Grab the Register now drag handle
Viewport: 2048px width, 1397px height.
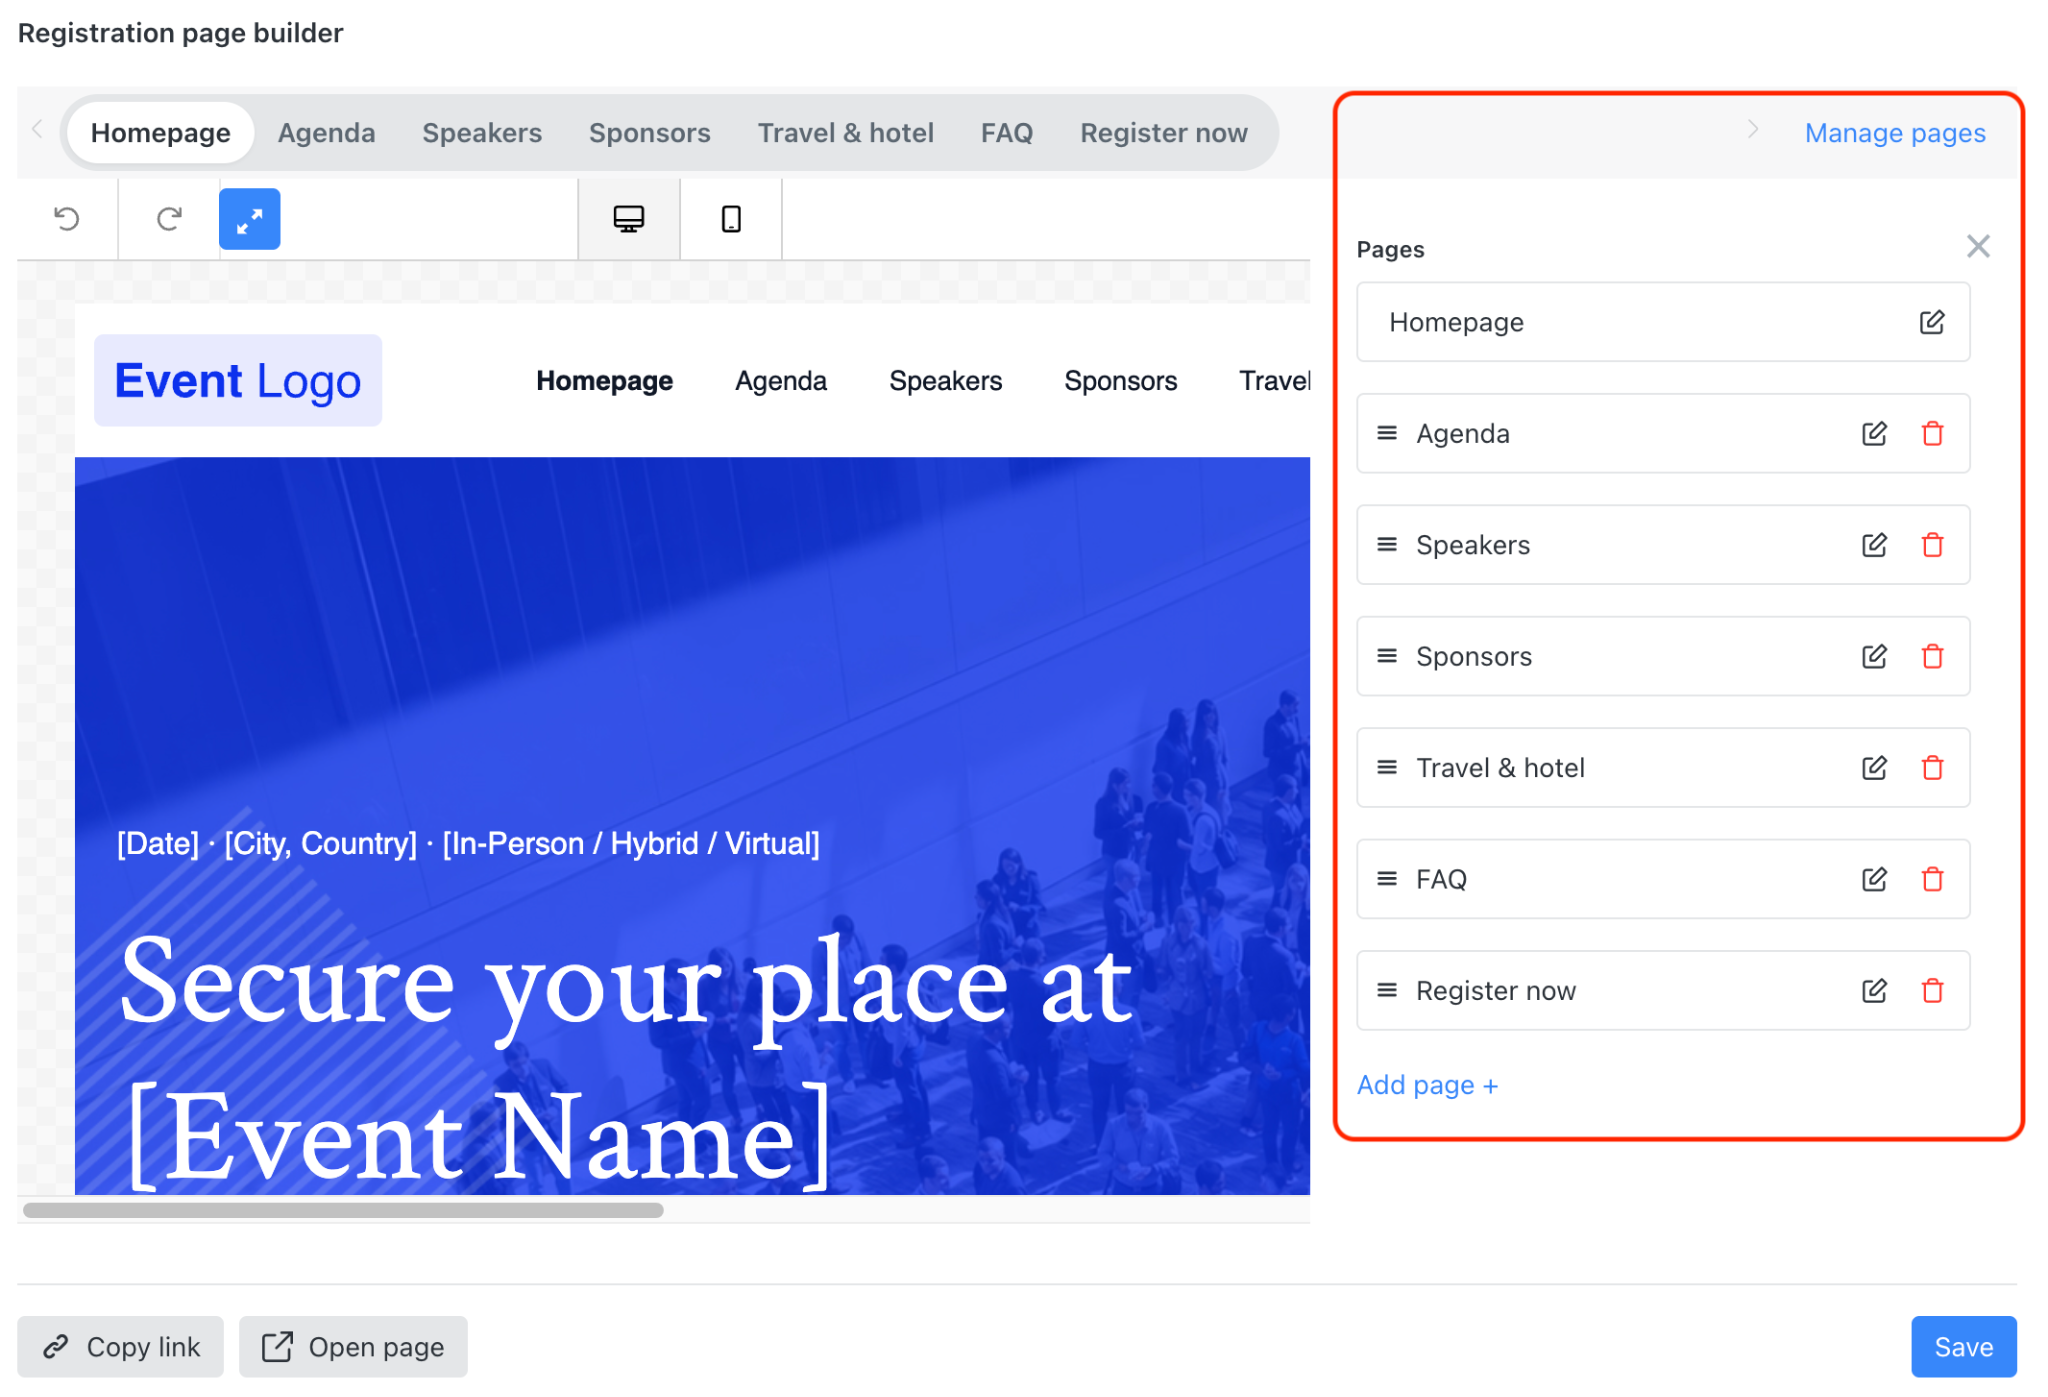(x=1386, y=990)
